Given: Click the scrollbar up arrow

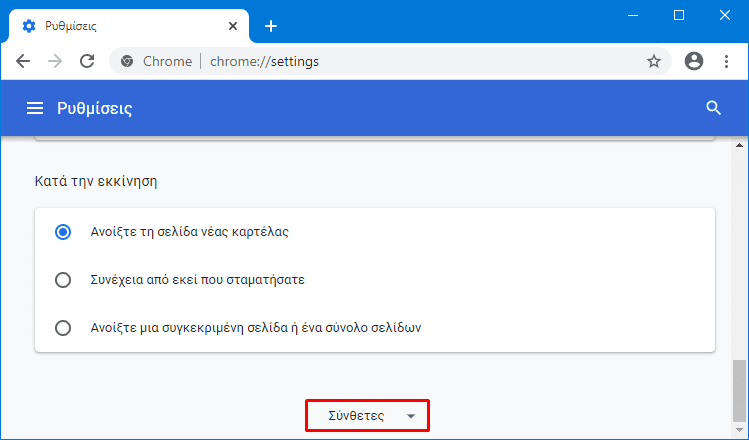Looking at the screenshot, I should pos(739,145).
